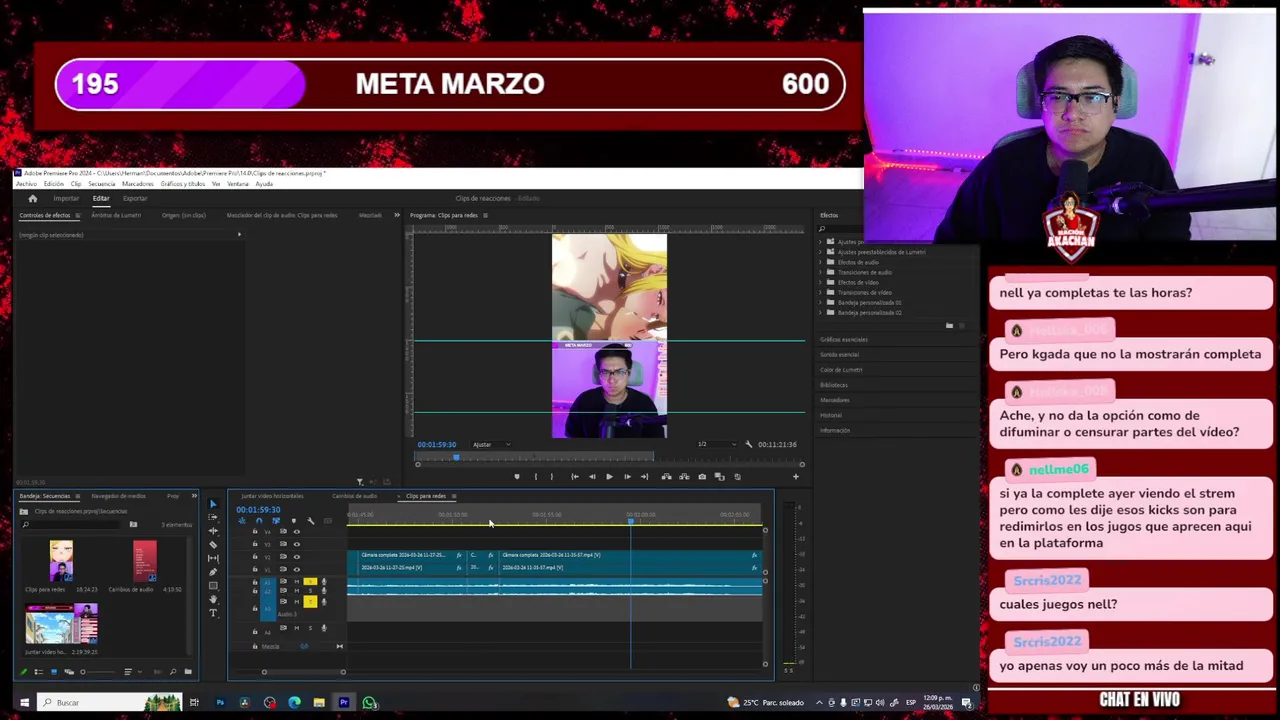This screenshot has height=720, width=1280.
Task: Toggle Linked Selection in the timeline
Action: point(276,521)
